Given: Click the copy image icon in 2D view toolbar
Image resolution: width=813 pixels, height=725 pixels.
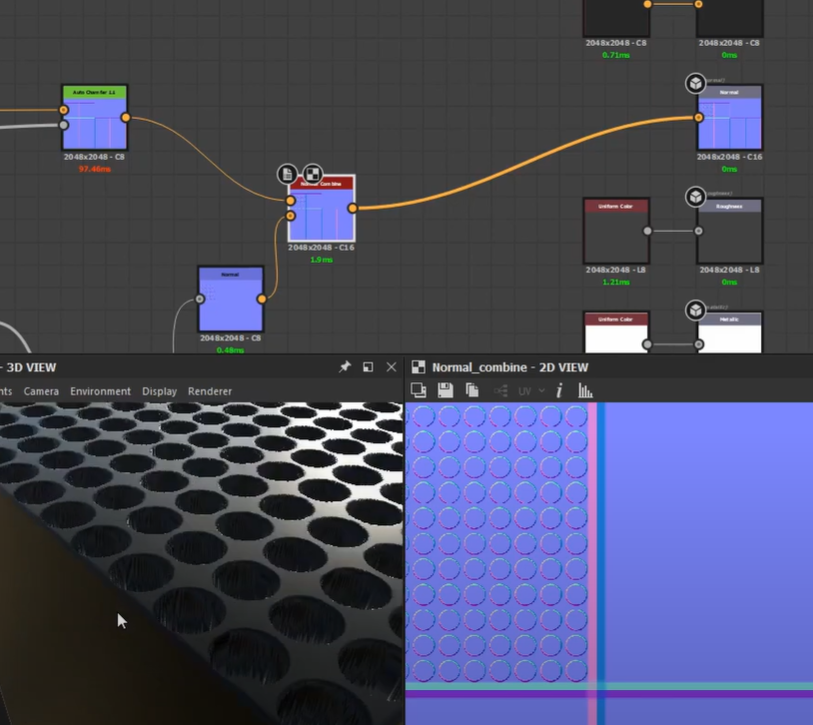Looking at the screenshot, I should click(x=472, y=391).
